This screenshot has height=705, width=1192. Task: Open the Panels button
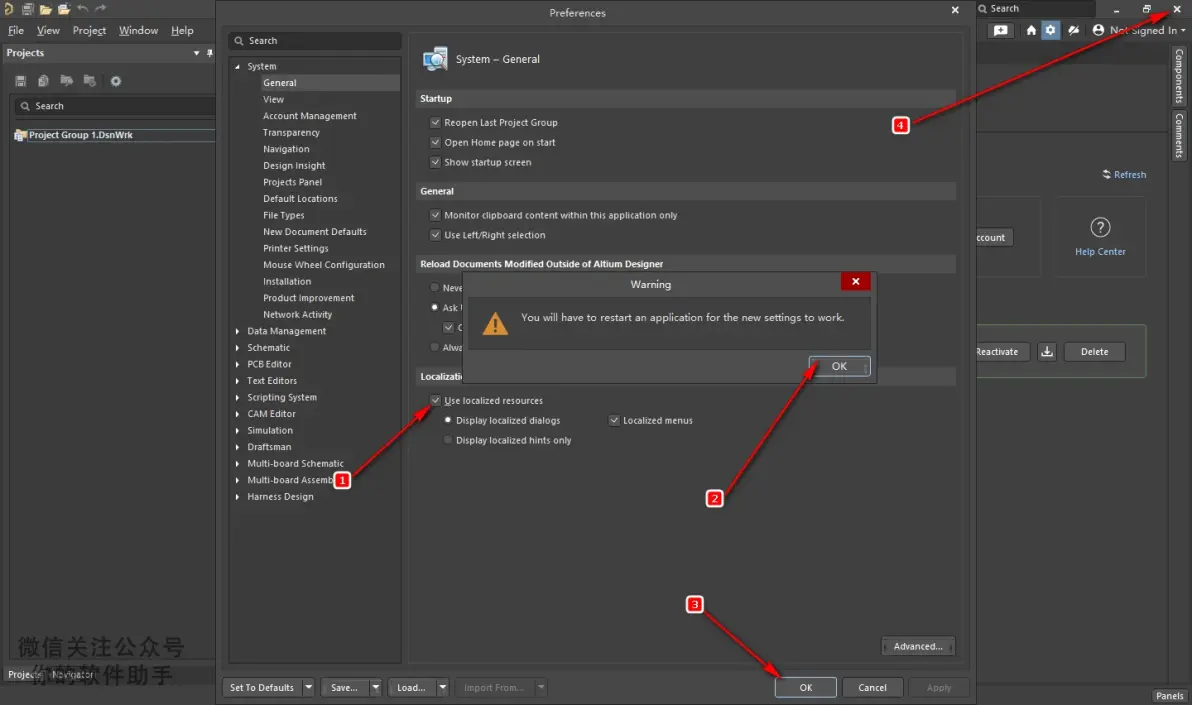[x=1169, y=696]
